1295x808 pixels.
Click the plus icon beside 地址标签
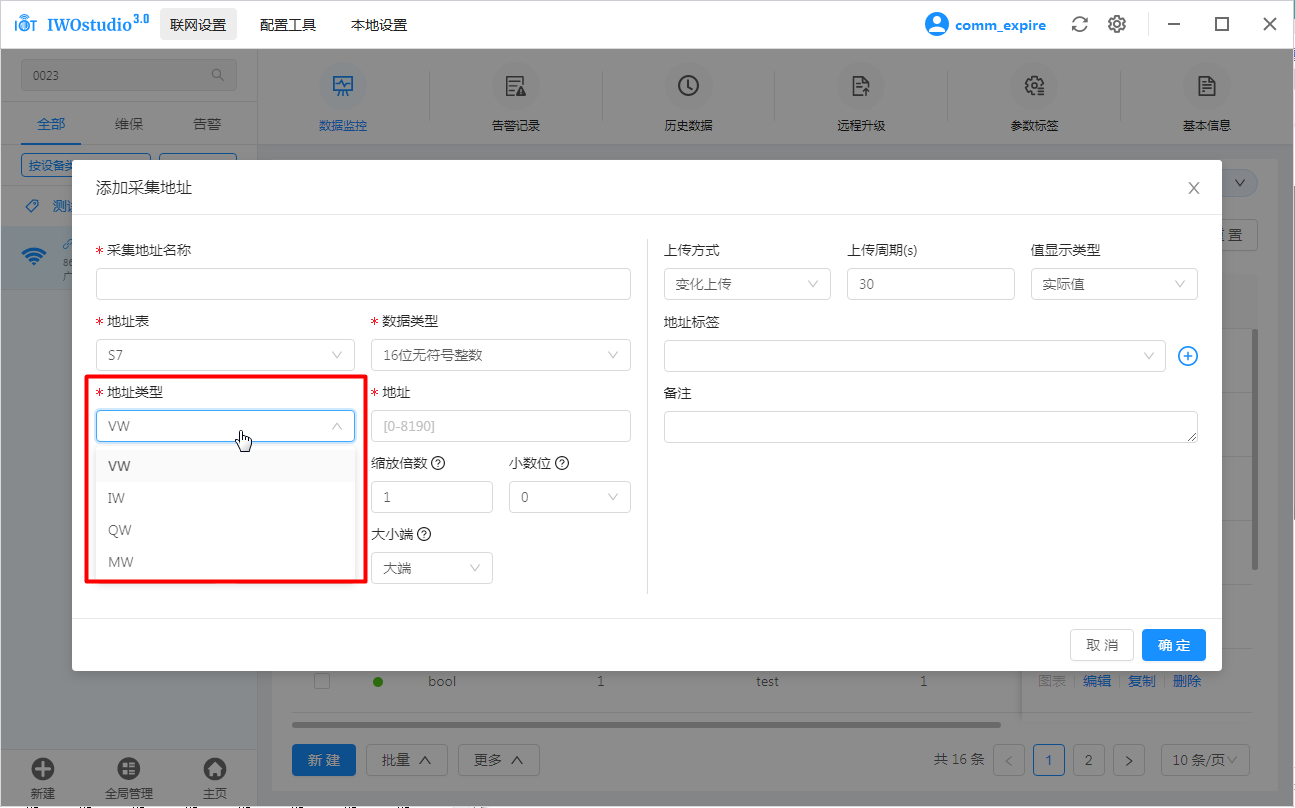pos(1187,356)
